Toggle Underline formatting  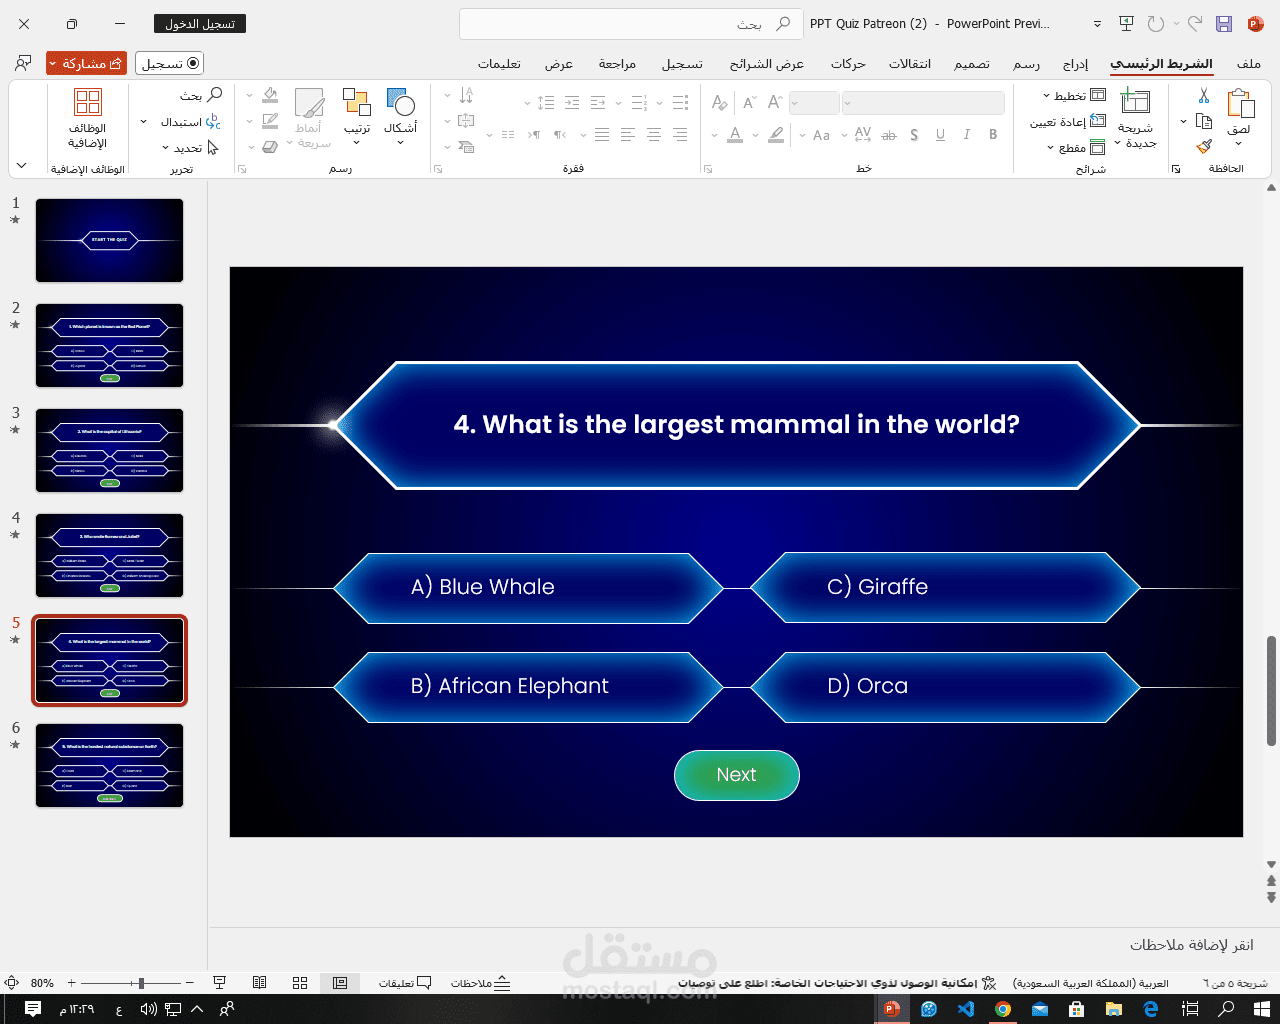[x=941, y=135]
